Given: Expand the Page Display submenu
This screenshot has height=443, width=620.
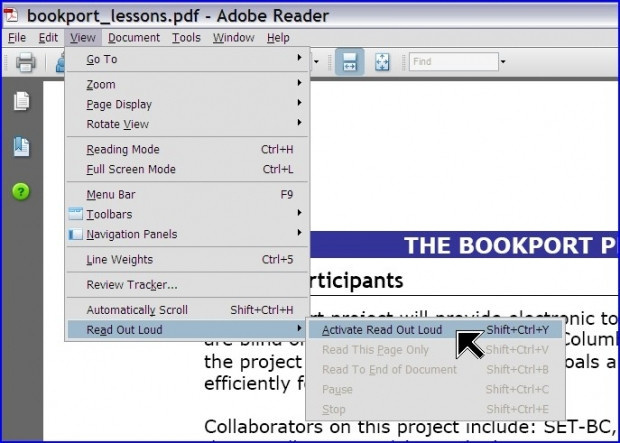Looking at the screenshot, I should [x=187, y=104].
